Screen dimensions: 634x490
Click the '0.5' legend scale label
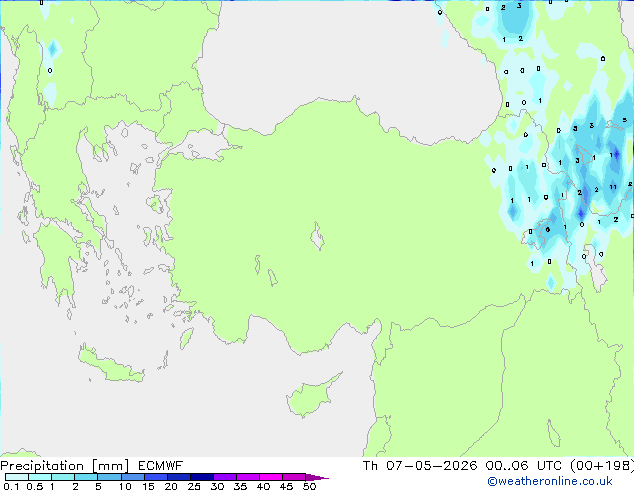pyautogui.click(x=34, y=486)
